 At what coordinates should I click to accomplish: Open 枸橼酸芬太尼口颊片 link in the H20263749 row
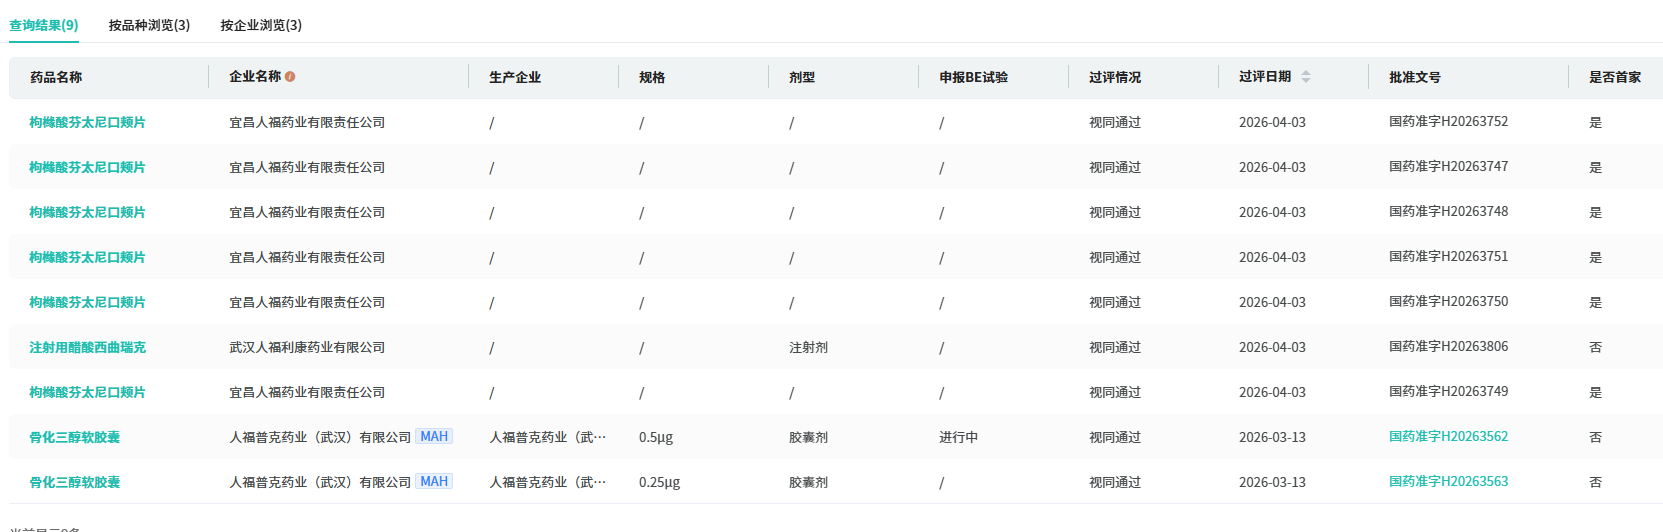click(x=87, y=392)
